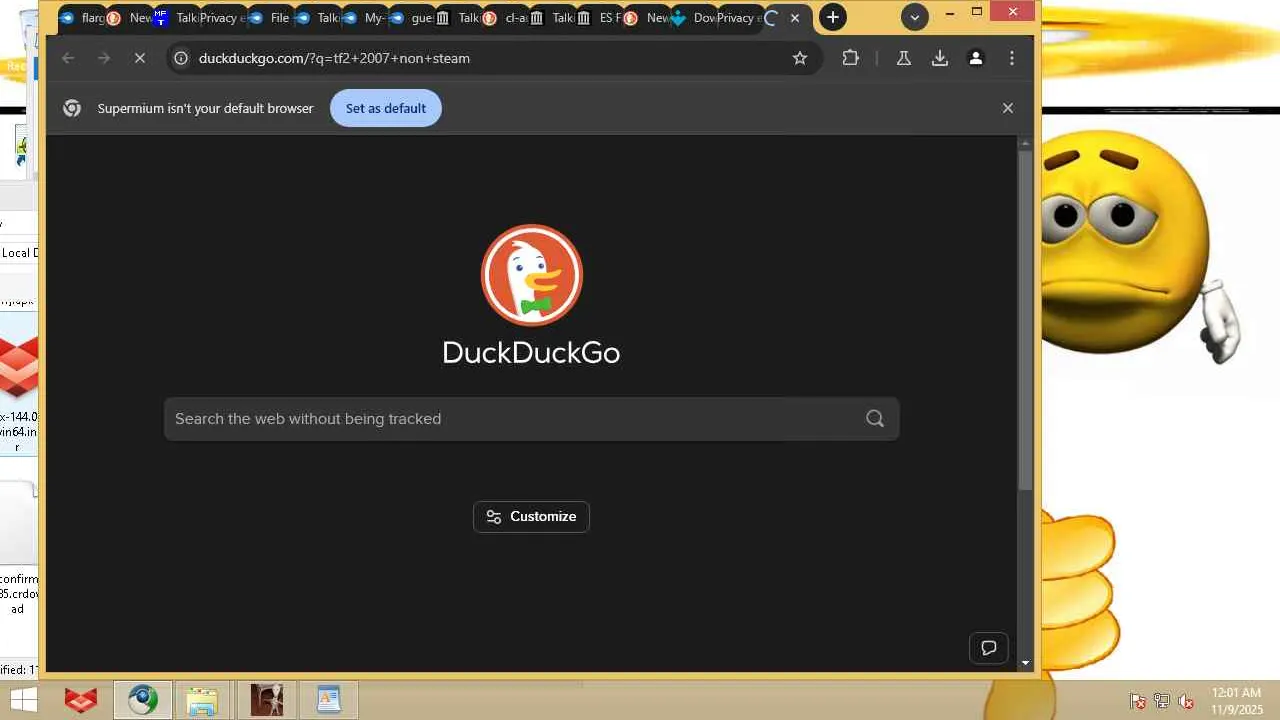Switch to the "My-" tab
Image resolution: width=1280 pixels, height=720 pixels.
[365, 18]
